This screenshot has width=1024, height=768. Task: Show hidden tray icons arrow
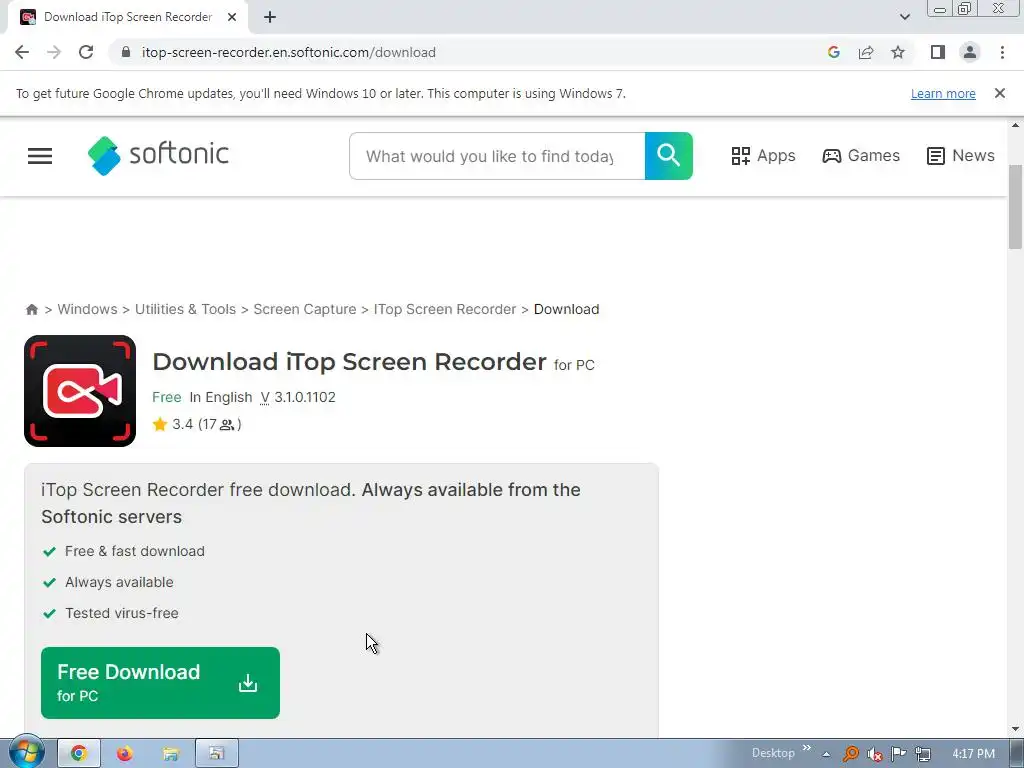[826, 754]
